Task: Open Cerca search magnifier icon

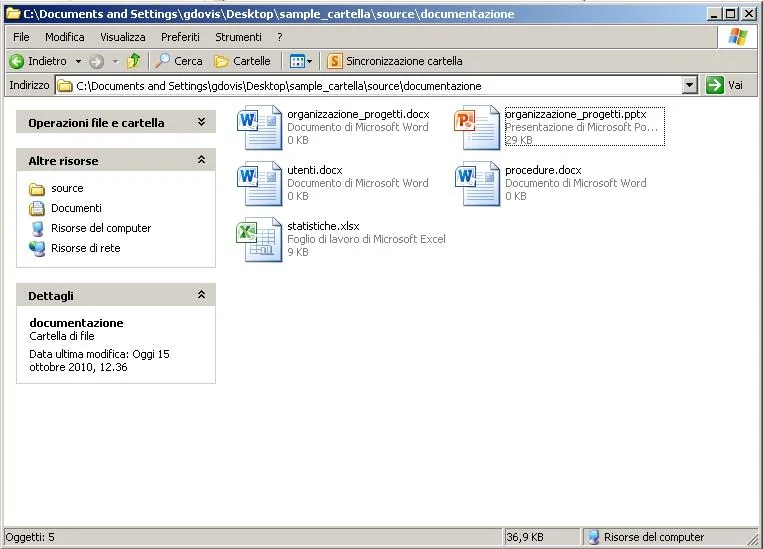Action: (x=162, y=61)
